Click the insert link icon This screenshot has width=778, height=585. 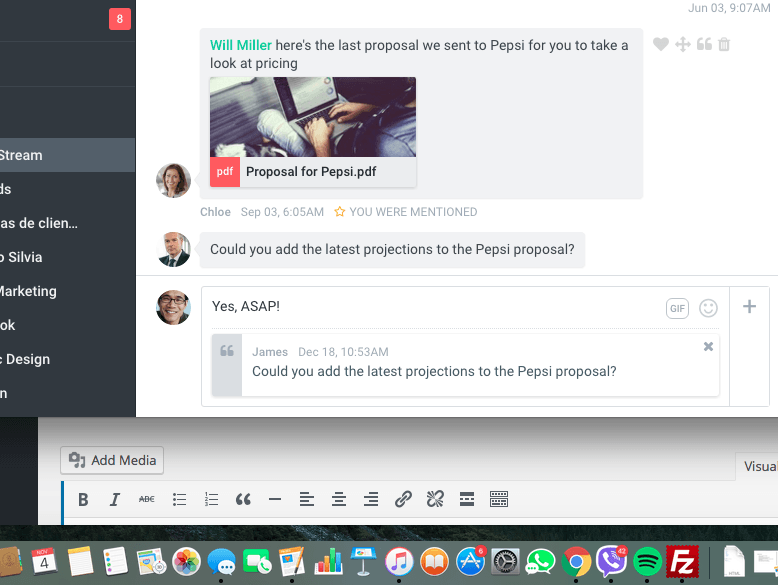[403, 499]
